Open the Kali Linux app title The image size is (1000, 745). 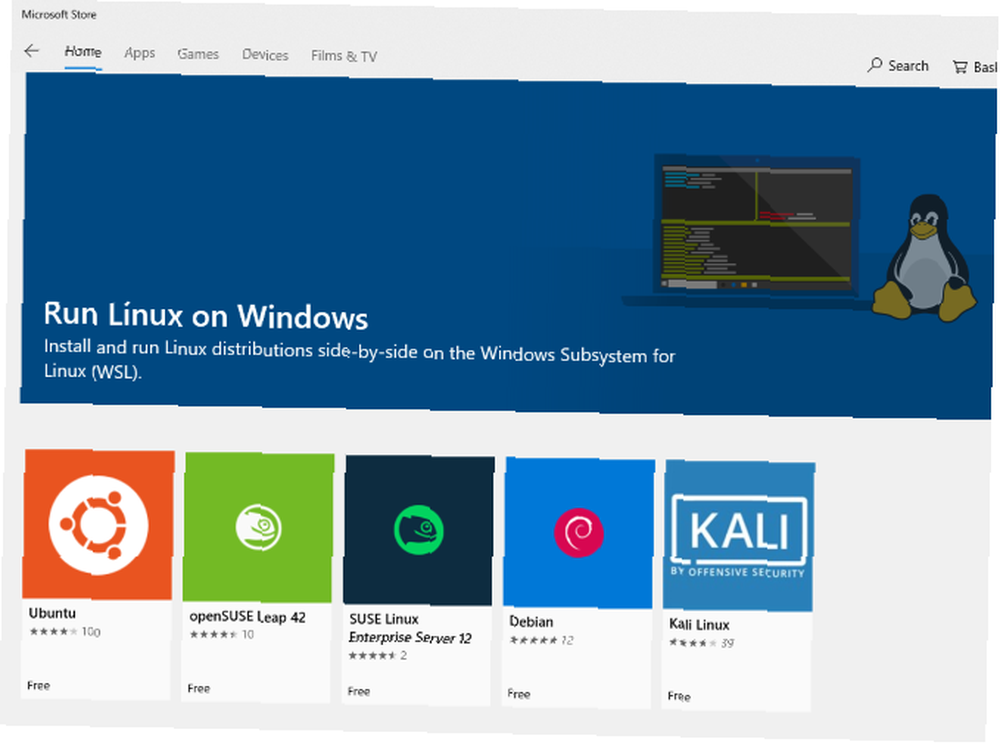click(x=699, y=624)
